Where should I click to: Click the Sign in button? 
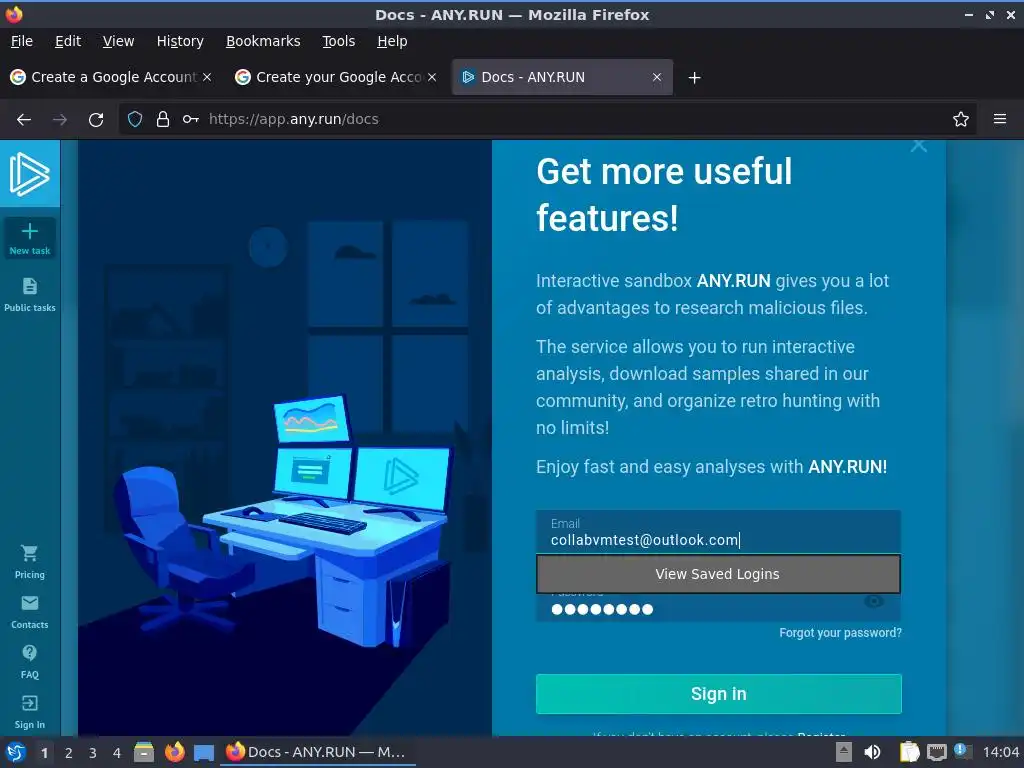tap(718, 694)
